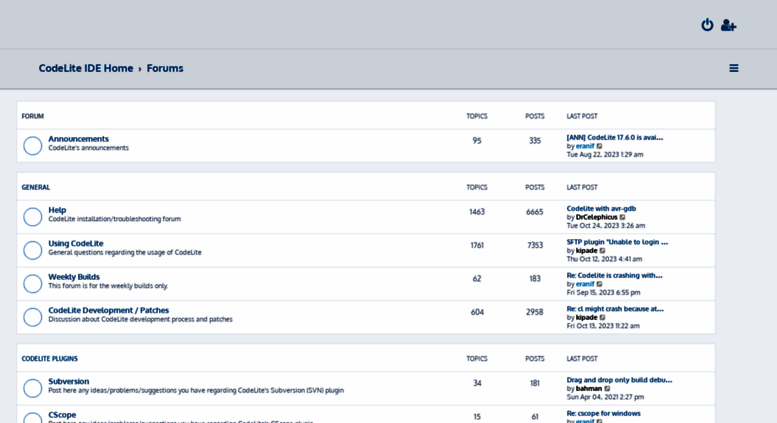Open the CScope plugin forum
The width and height of the screenshot is (777, 423).
[62, 415]
